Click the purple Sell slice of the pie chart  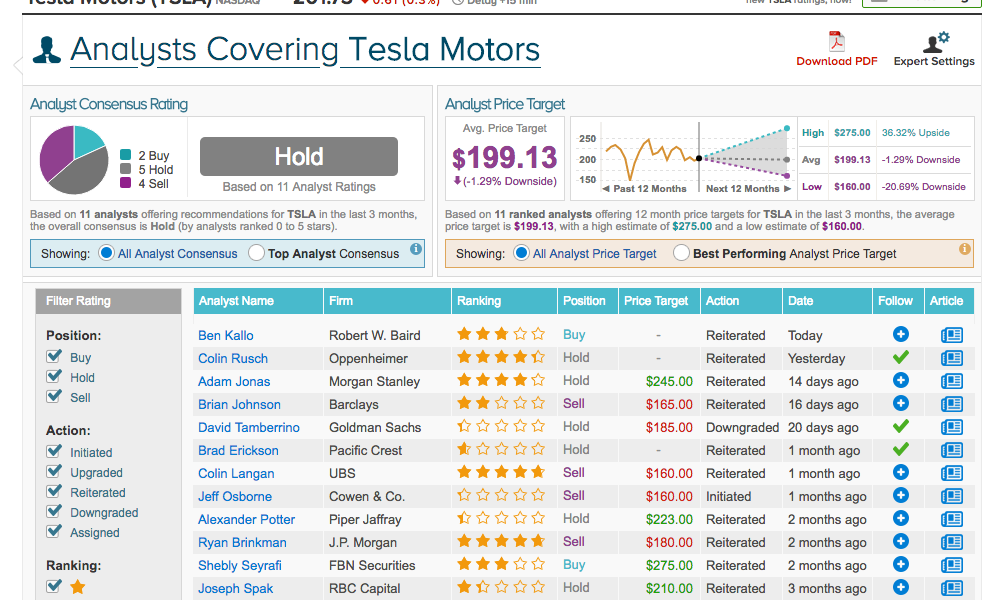[x=55, y=154]
